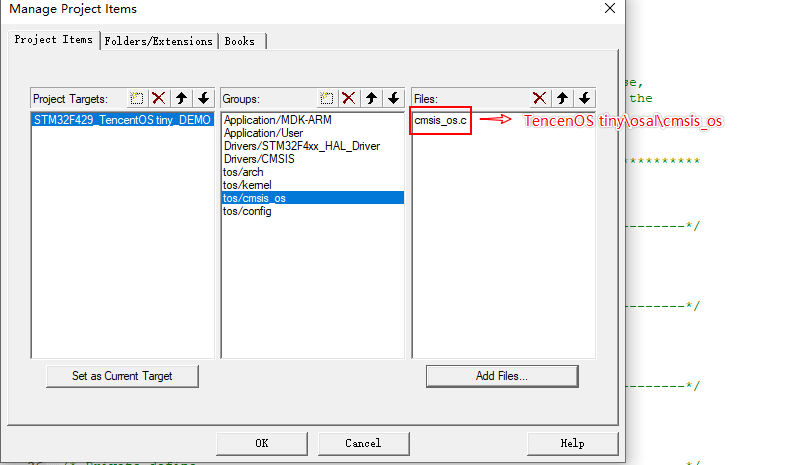Image resolution: width=794 pixels, height=465 pixels.
Task: Delete the selected Group
Action: pyautogui.click(x=349, y=98)
